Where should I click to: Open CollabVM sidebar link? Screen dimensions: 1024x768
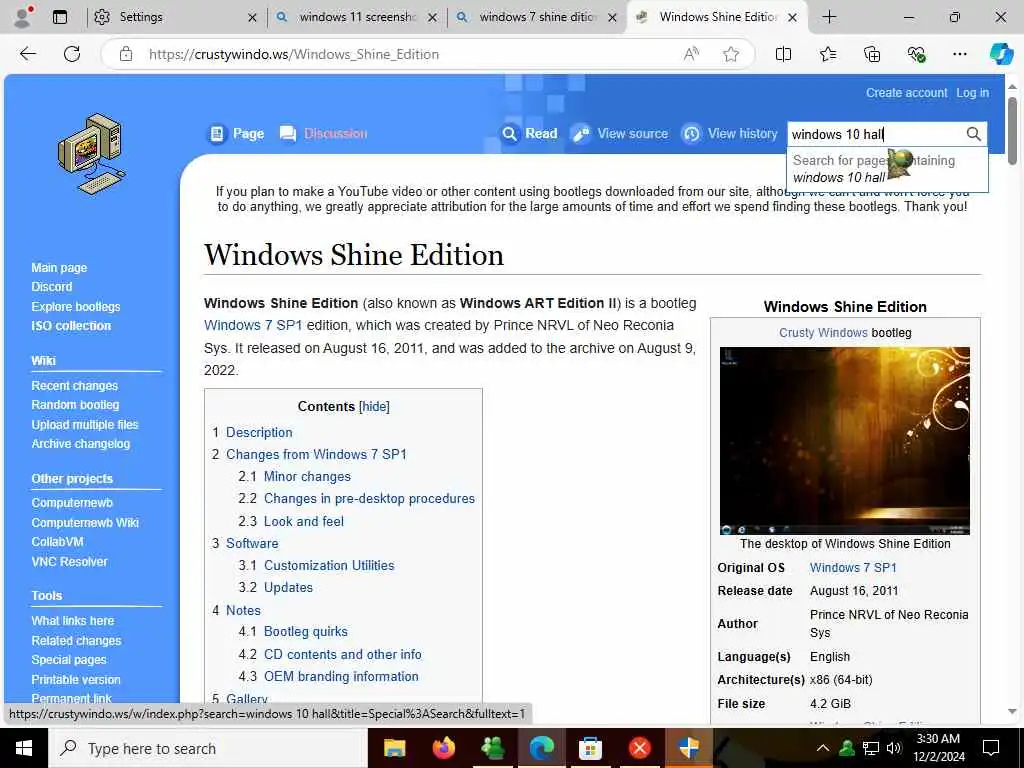point(57,542)
